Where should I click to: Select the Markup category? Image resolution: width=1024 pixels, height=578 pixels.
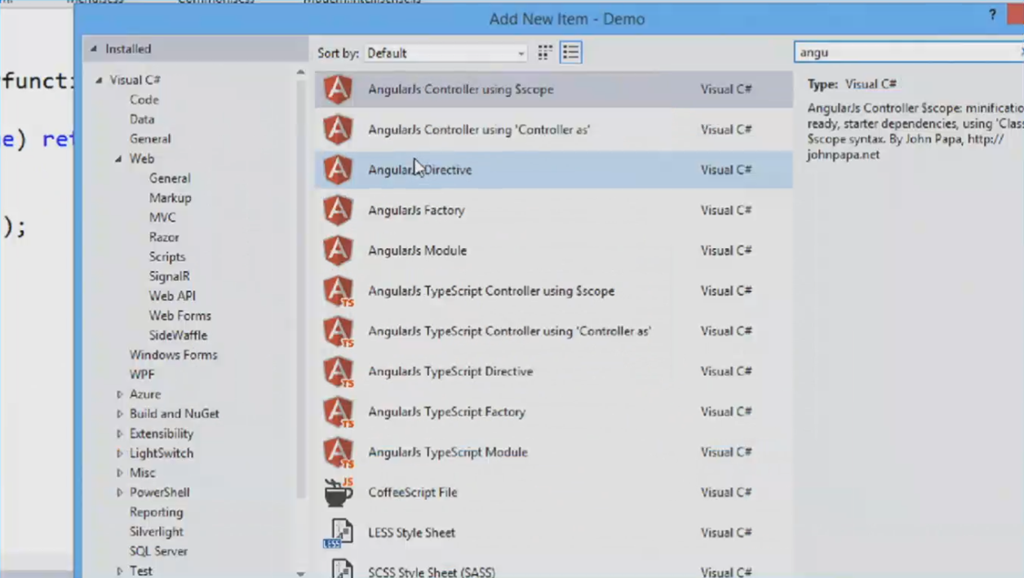click(x=170, y=198)
